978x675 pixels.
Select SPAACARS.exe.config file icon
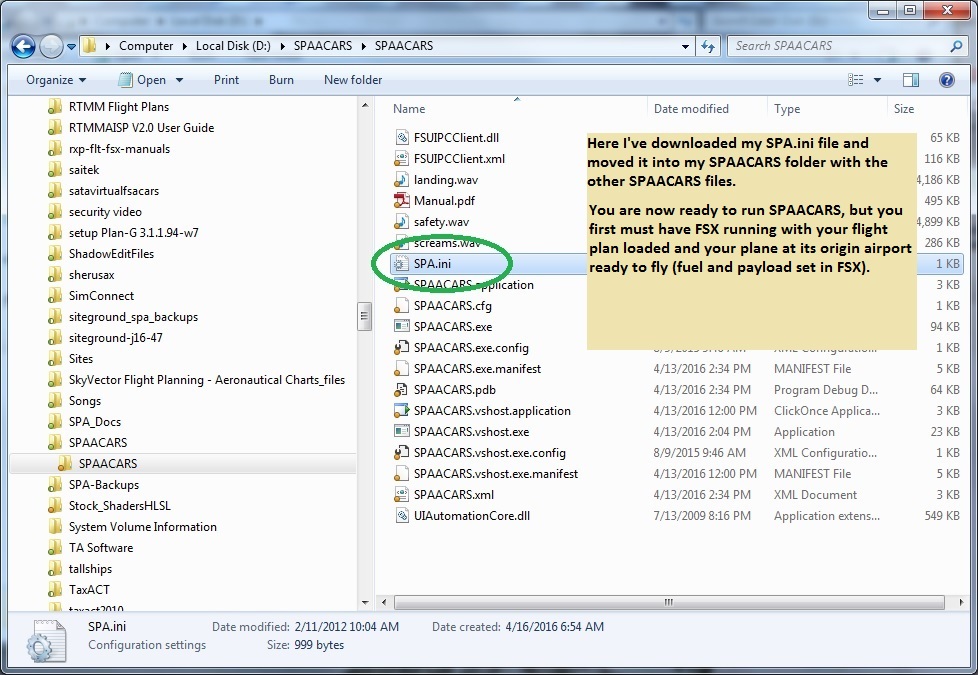pos(402,348)
